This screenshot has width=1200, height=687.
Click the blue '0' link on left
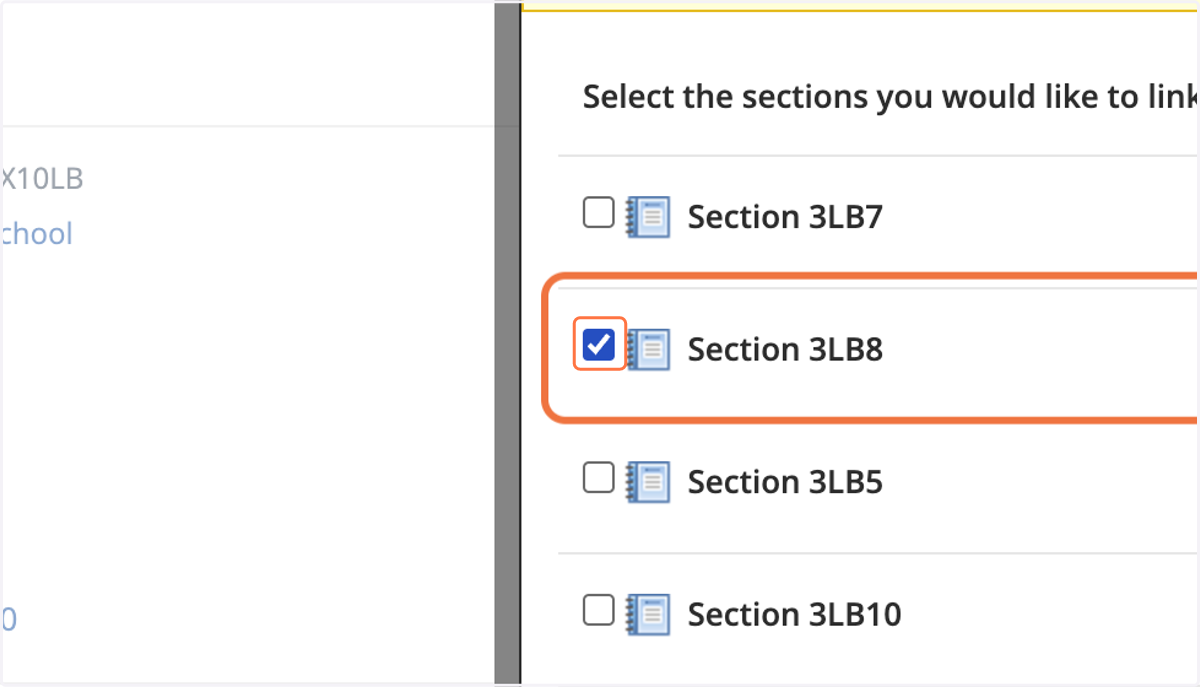[x=8, y=620]
